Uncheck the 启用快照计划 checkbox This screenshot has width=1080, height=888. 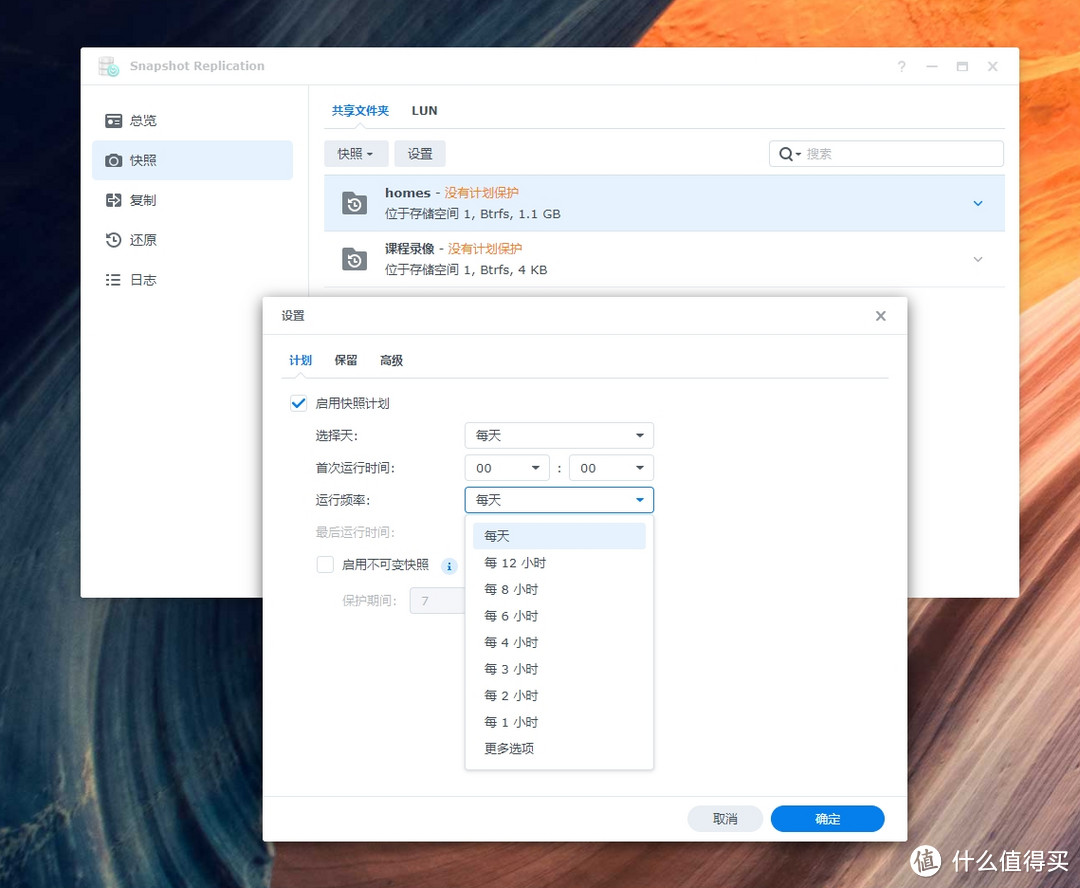tap(298, 403)
